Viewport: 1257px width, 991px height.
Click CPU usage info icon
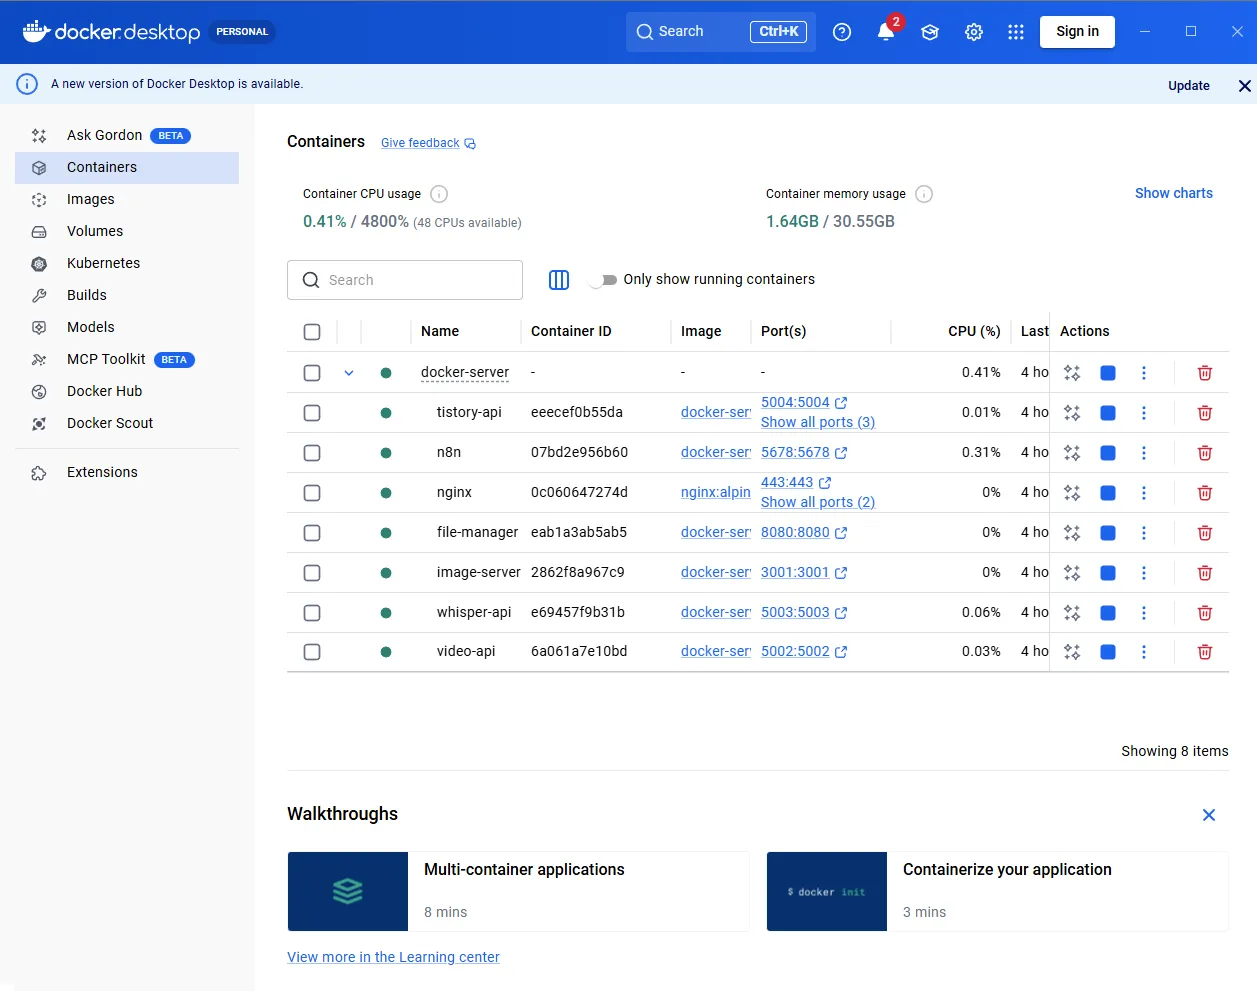(439, 194)
